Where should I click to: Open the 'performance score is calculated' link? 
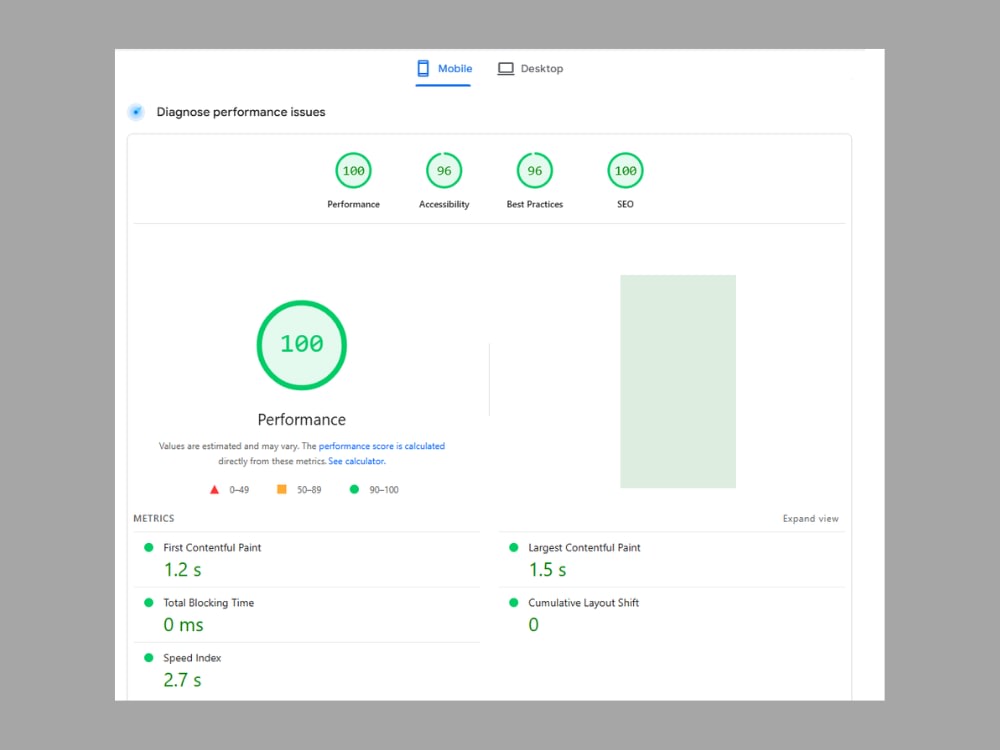tap(381, 446)
